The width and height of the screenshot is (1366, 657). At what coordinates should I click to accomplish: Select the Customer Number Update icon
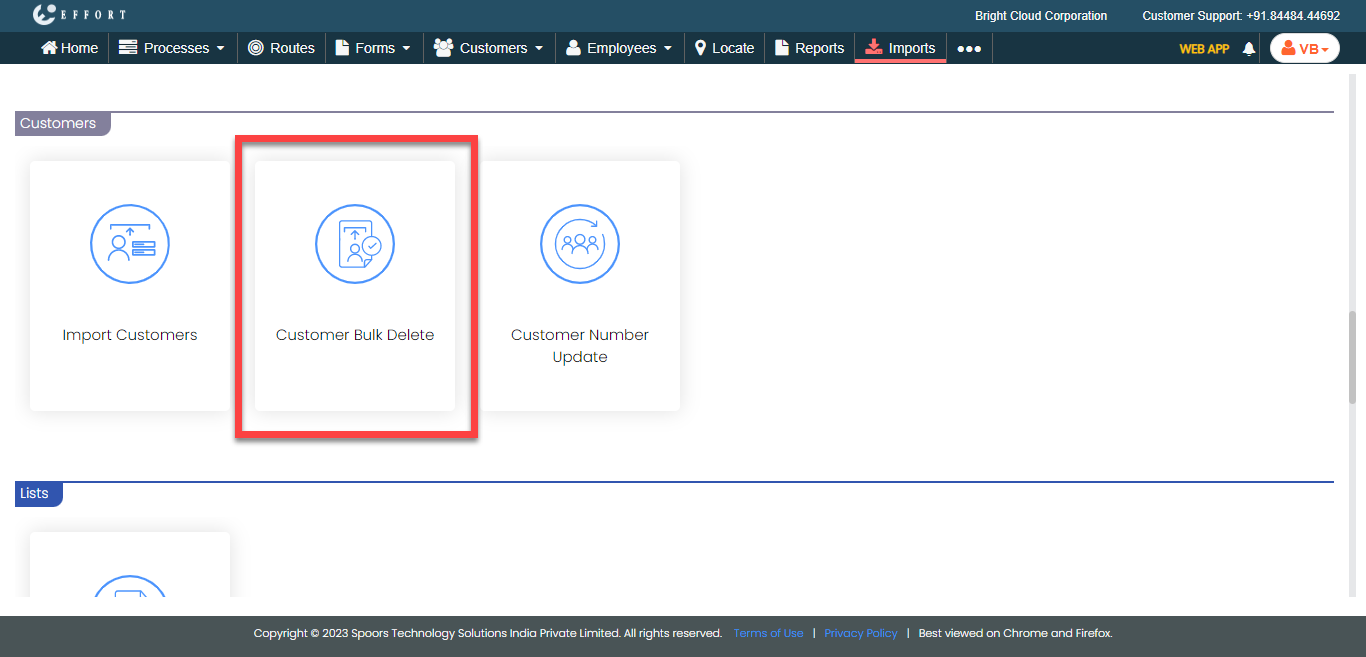(x=580, y=244)
